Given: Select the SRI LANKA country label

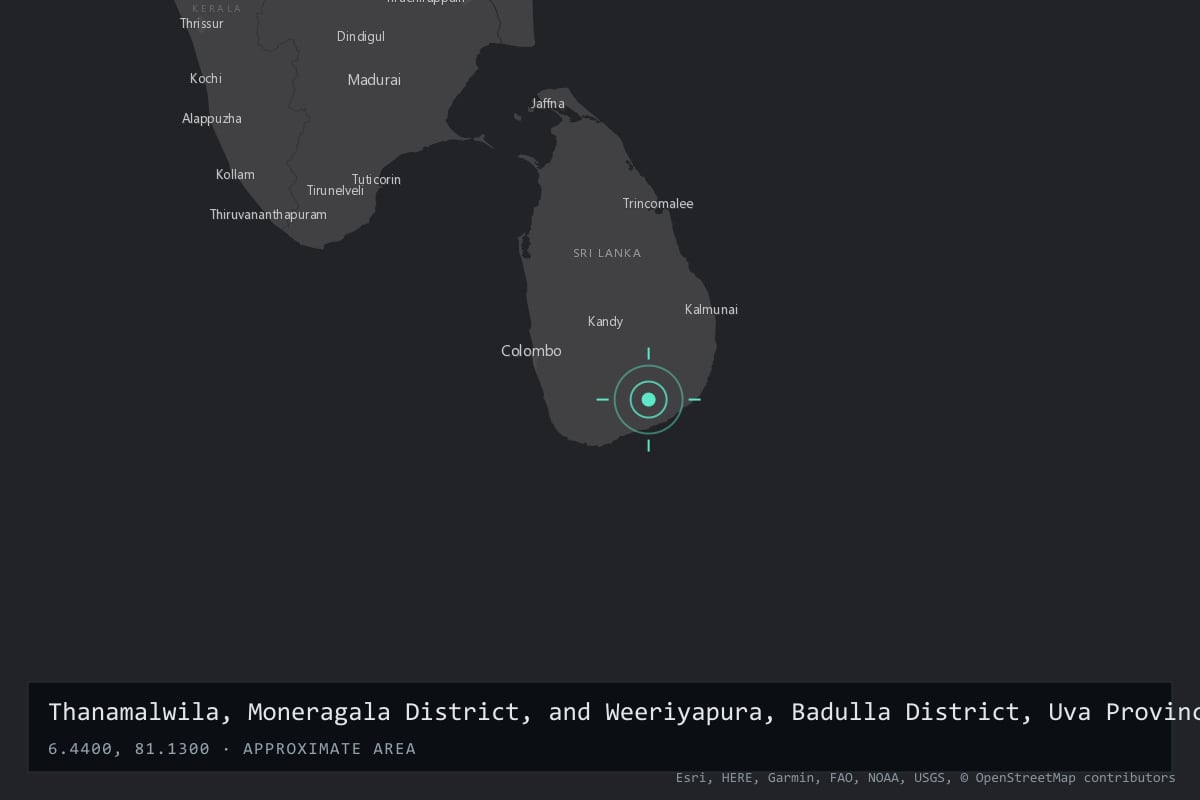Looking at the screenshot, I should pos(607,253).
